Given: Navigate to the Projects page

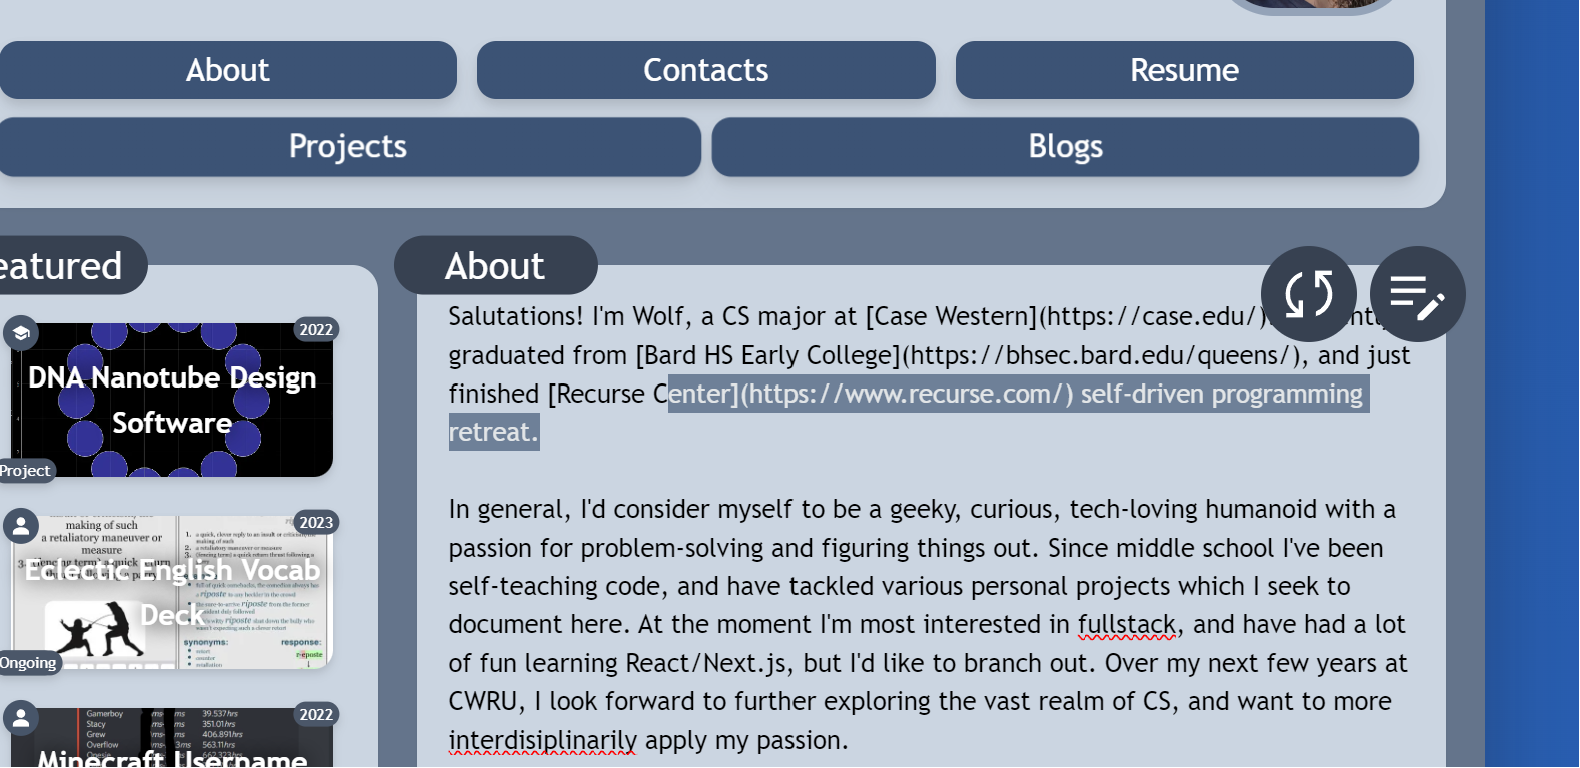Looking at the screenshot, I should pos(348,147).
